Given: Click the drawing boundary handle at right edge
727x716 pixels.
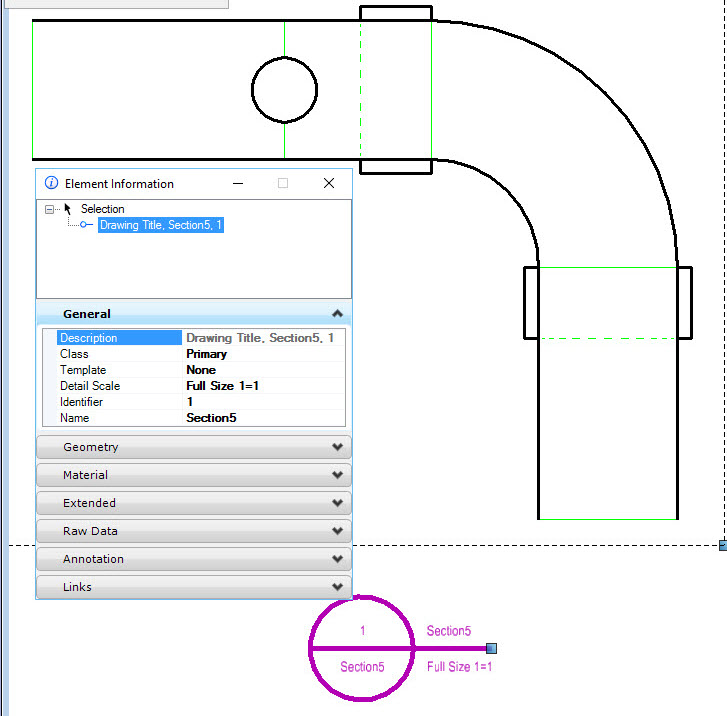Looking at the screenshot, I should [x=723, y=545].
